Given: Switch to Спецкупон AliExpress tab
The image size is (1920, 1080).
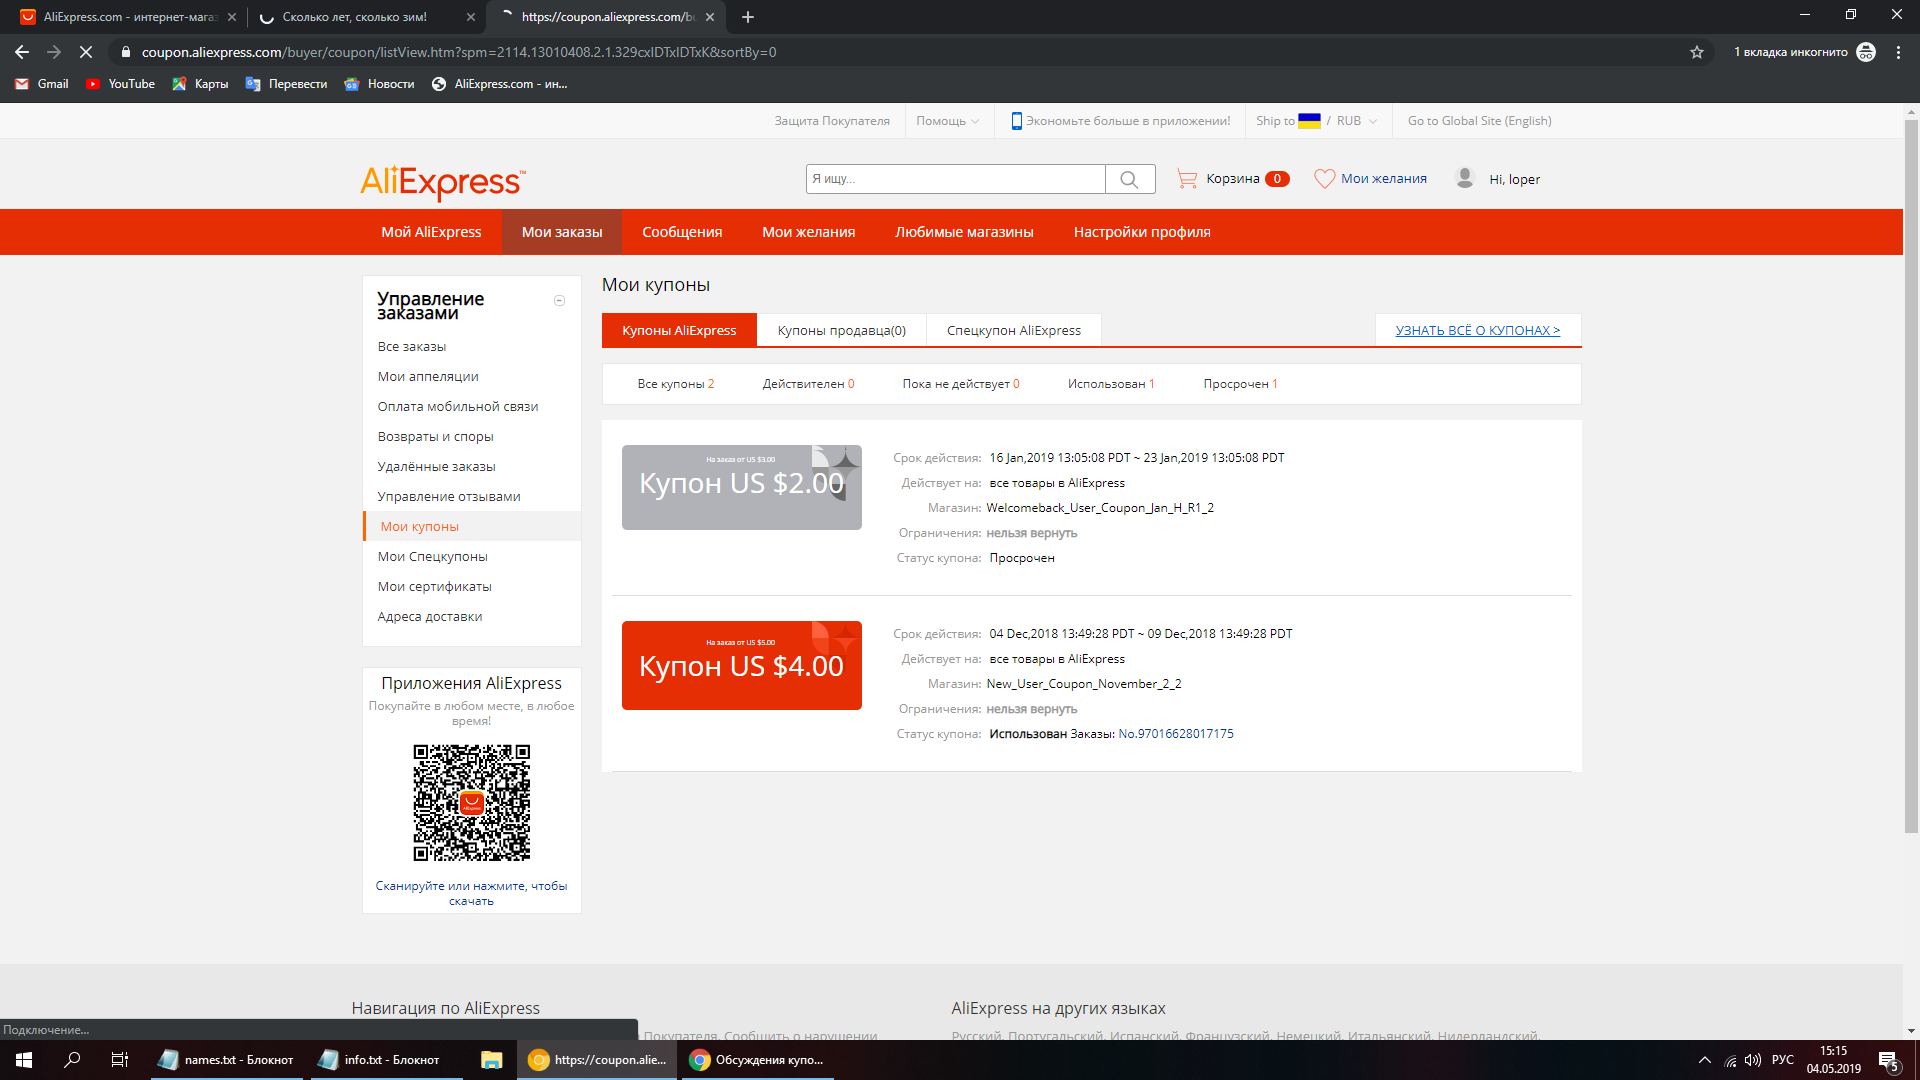Looking at the screenshot, I should tap(1014, 331).
